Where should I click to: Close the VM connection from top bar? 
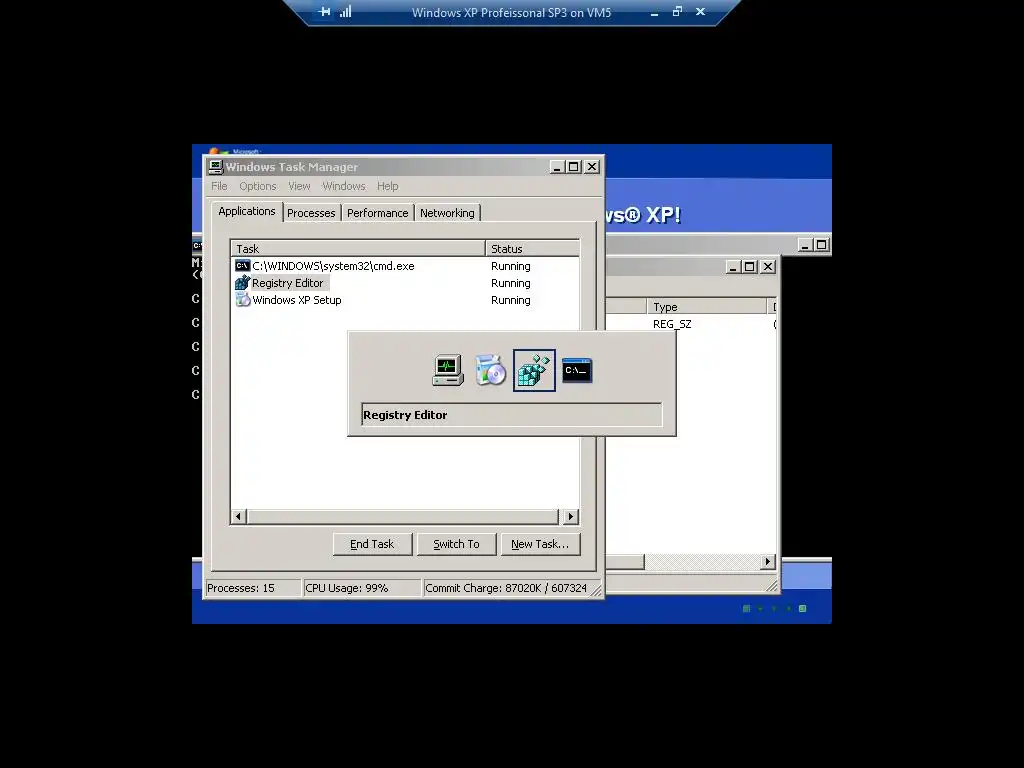pyautogui.click(x=701, y=12)
